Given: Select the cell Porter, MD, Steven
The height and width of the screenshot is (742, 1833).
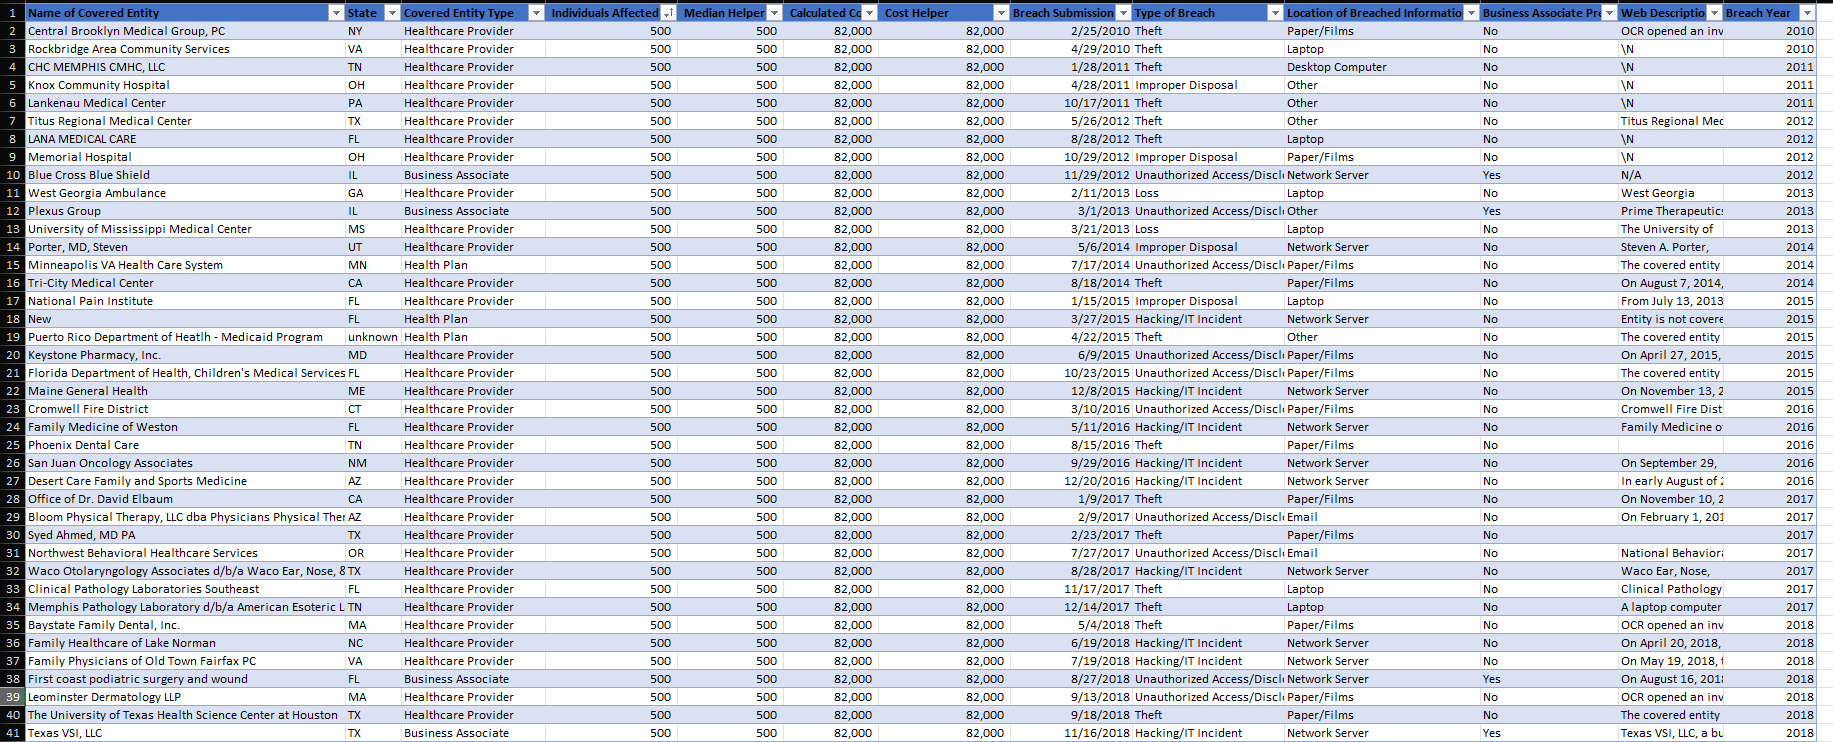Looking at the screenshot, I should point(185,247).
